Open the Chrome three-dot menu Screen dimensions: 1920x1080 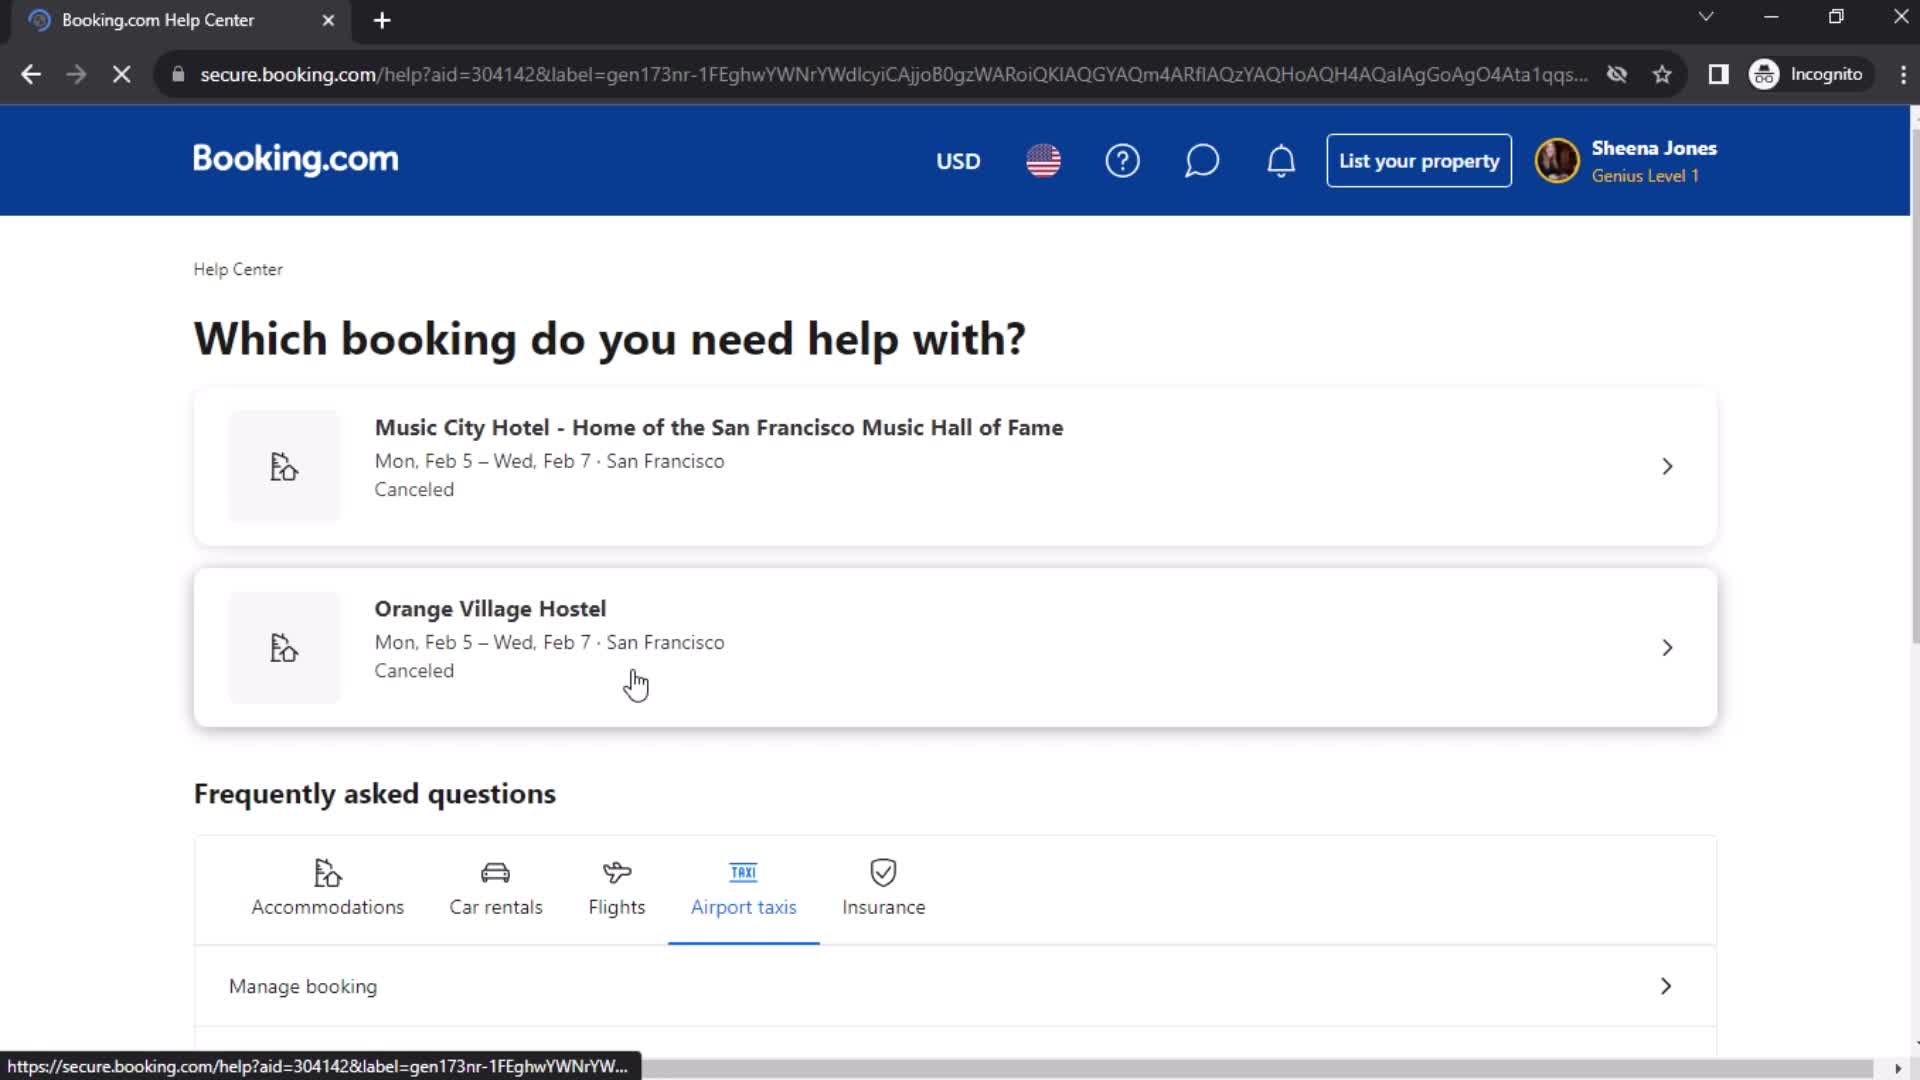[1902, 74]
